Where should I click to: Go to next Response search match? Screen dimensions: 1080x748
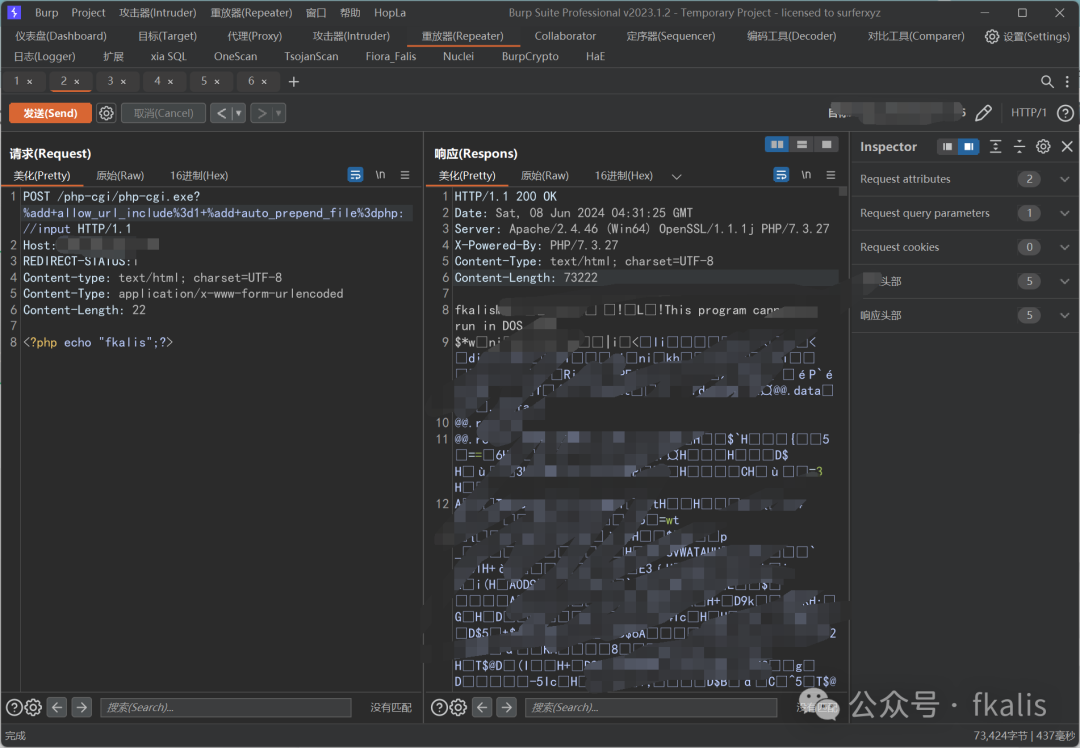pos(506,707)
